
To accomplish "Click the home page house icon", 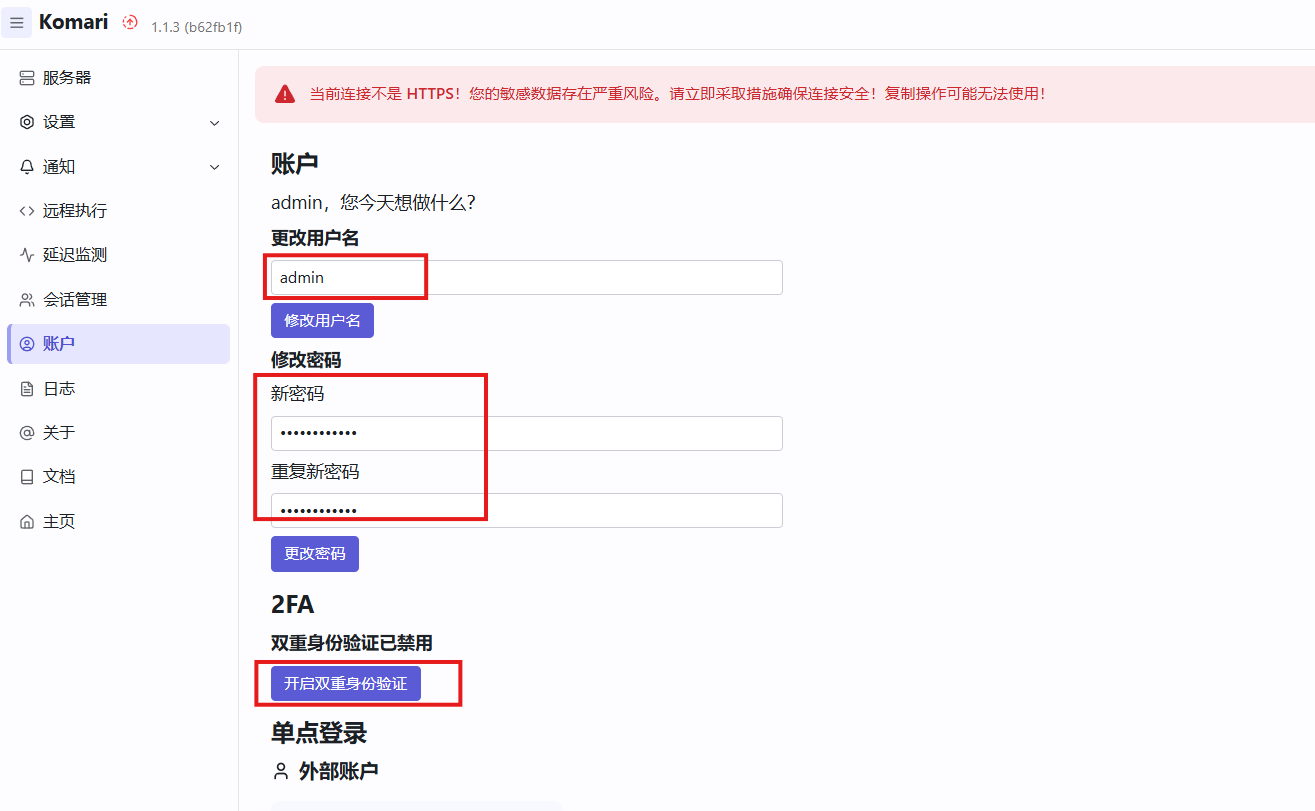I will [x=27, y=522].
